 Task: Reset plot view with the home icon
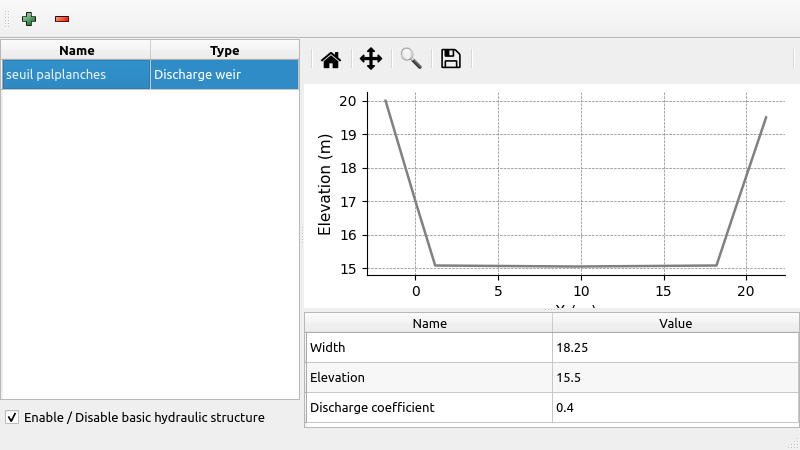(331, 59)
